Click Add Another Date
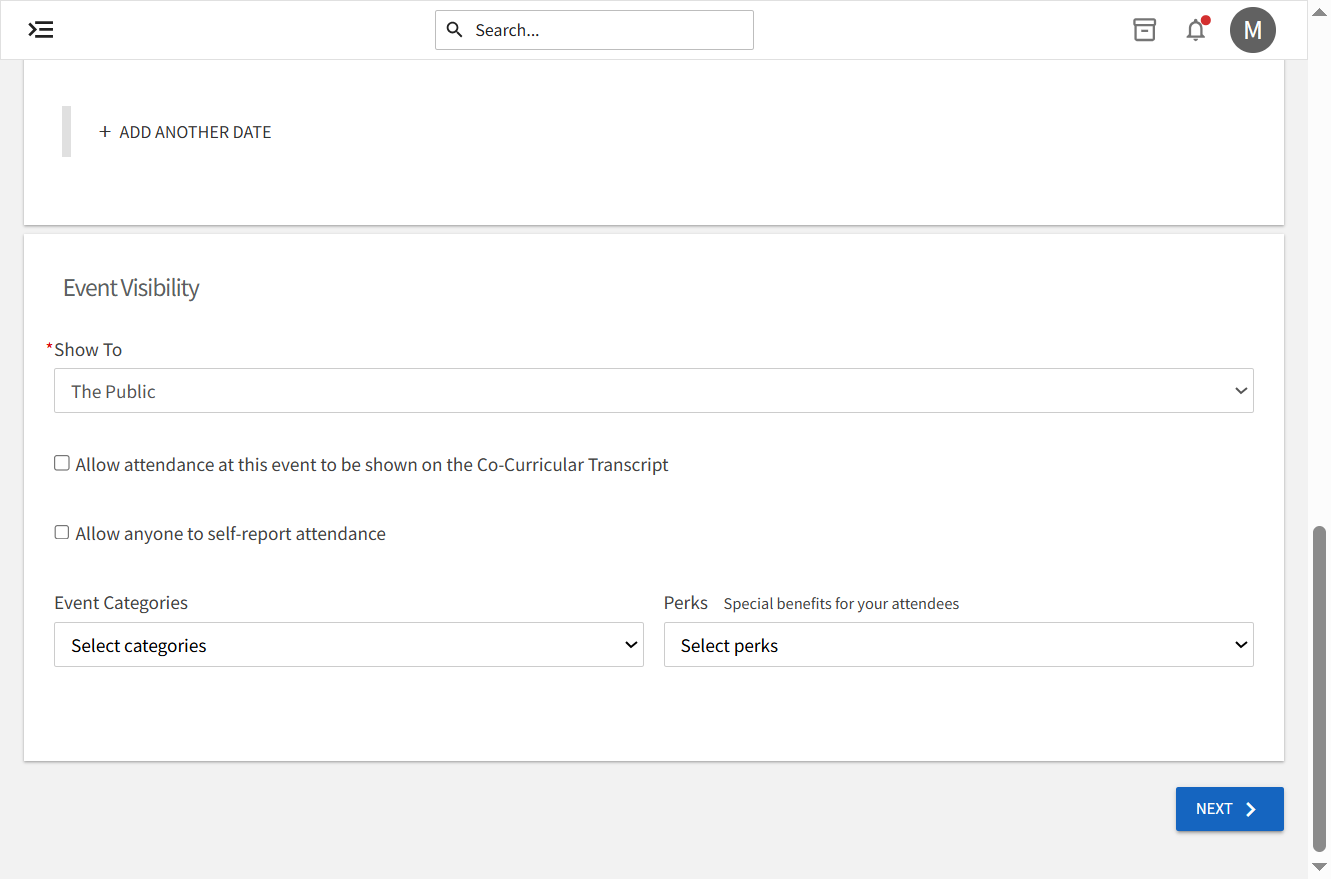1331x879 pixels. click(185, 132)
